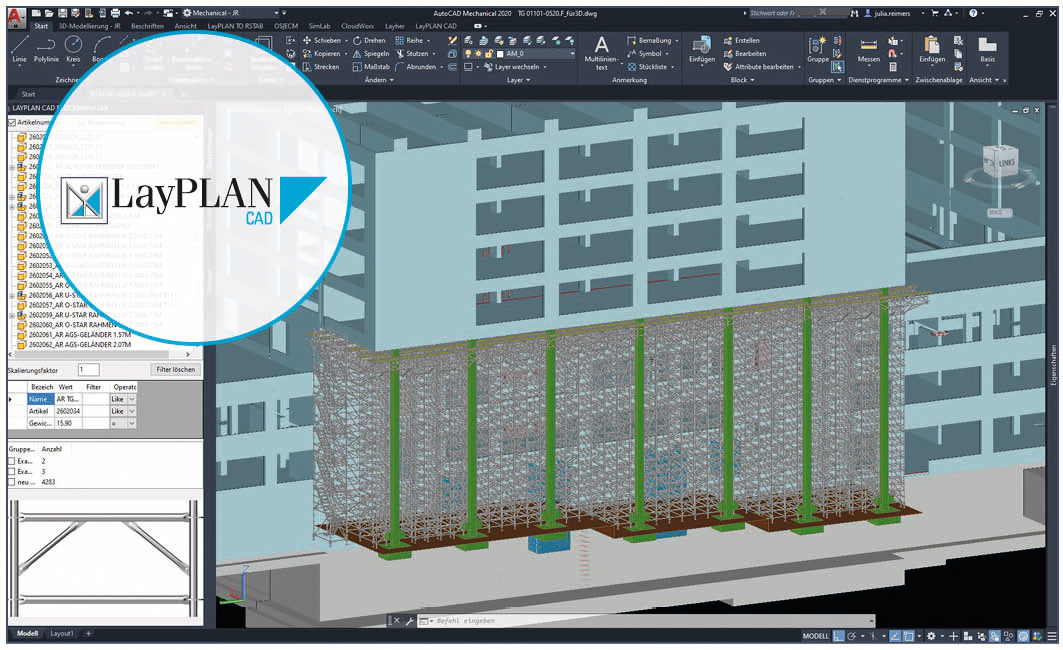Toggle the Artikelnummer checkbox
Image resolution: width=1063 pixels, height=650 pixels.
[12, 122]
